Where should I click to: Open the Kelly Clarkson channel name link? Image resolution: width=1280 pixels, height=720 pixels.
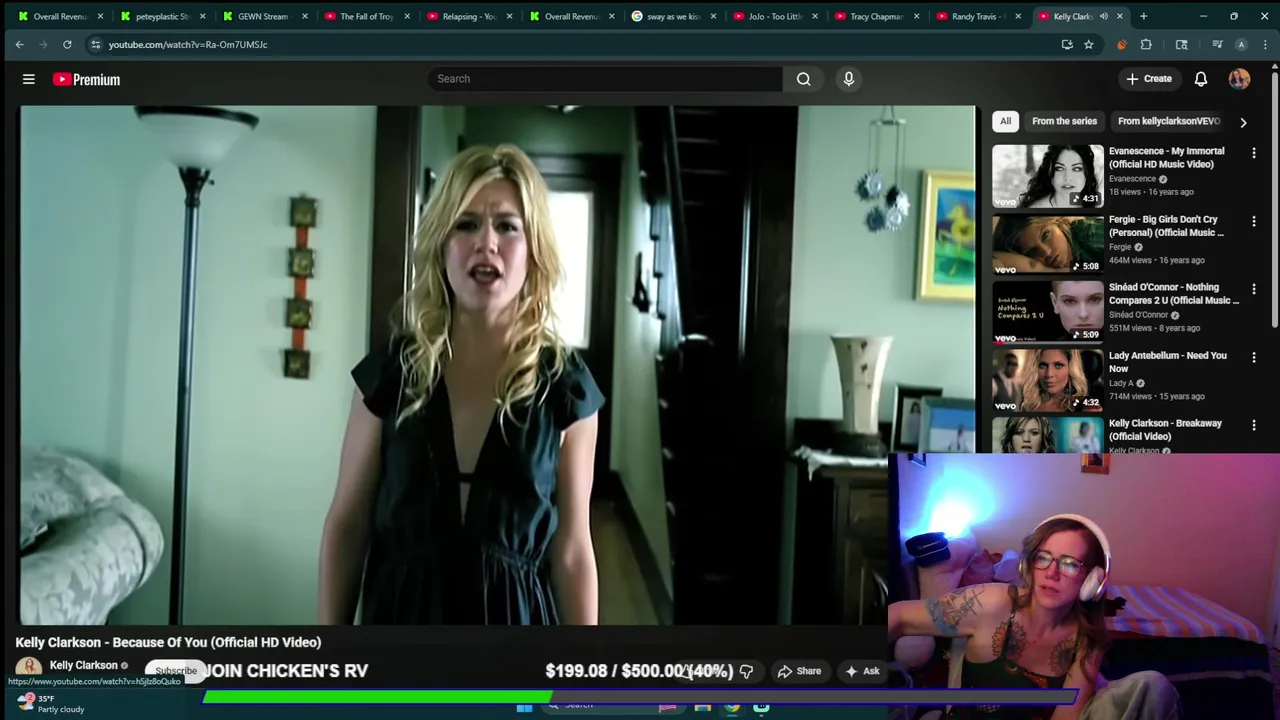tap(84, 665)
